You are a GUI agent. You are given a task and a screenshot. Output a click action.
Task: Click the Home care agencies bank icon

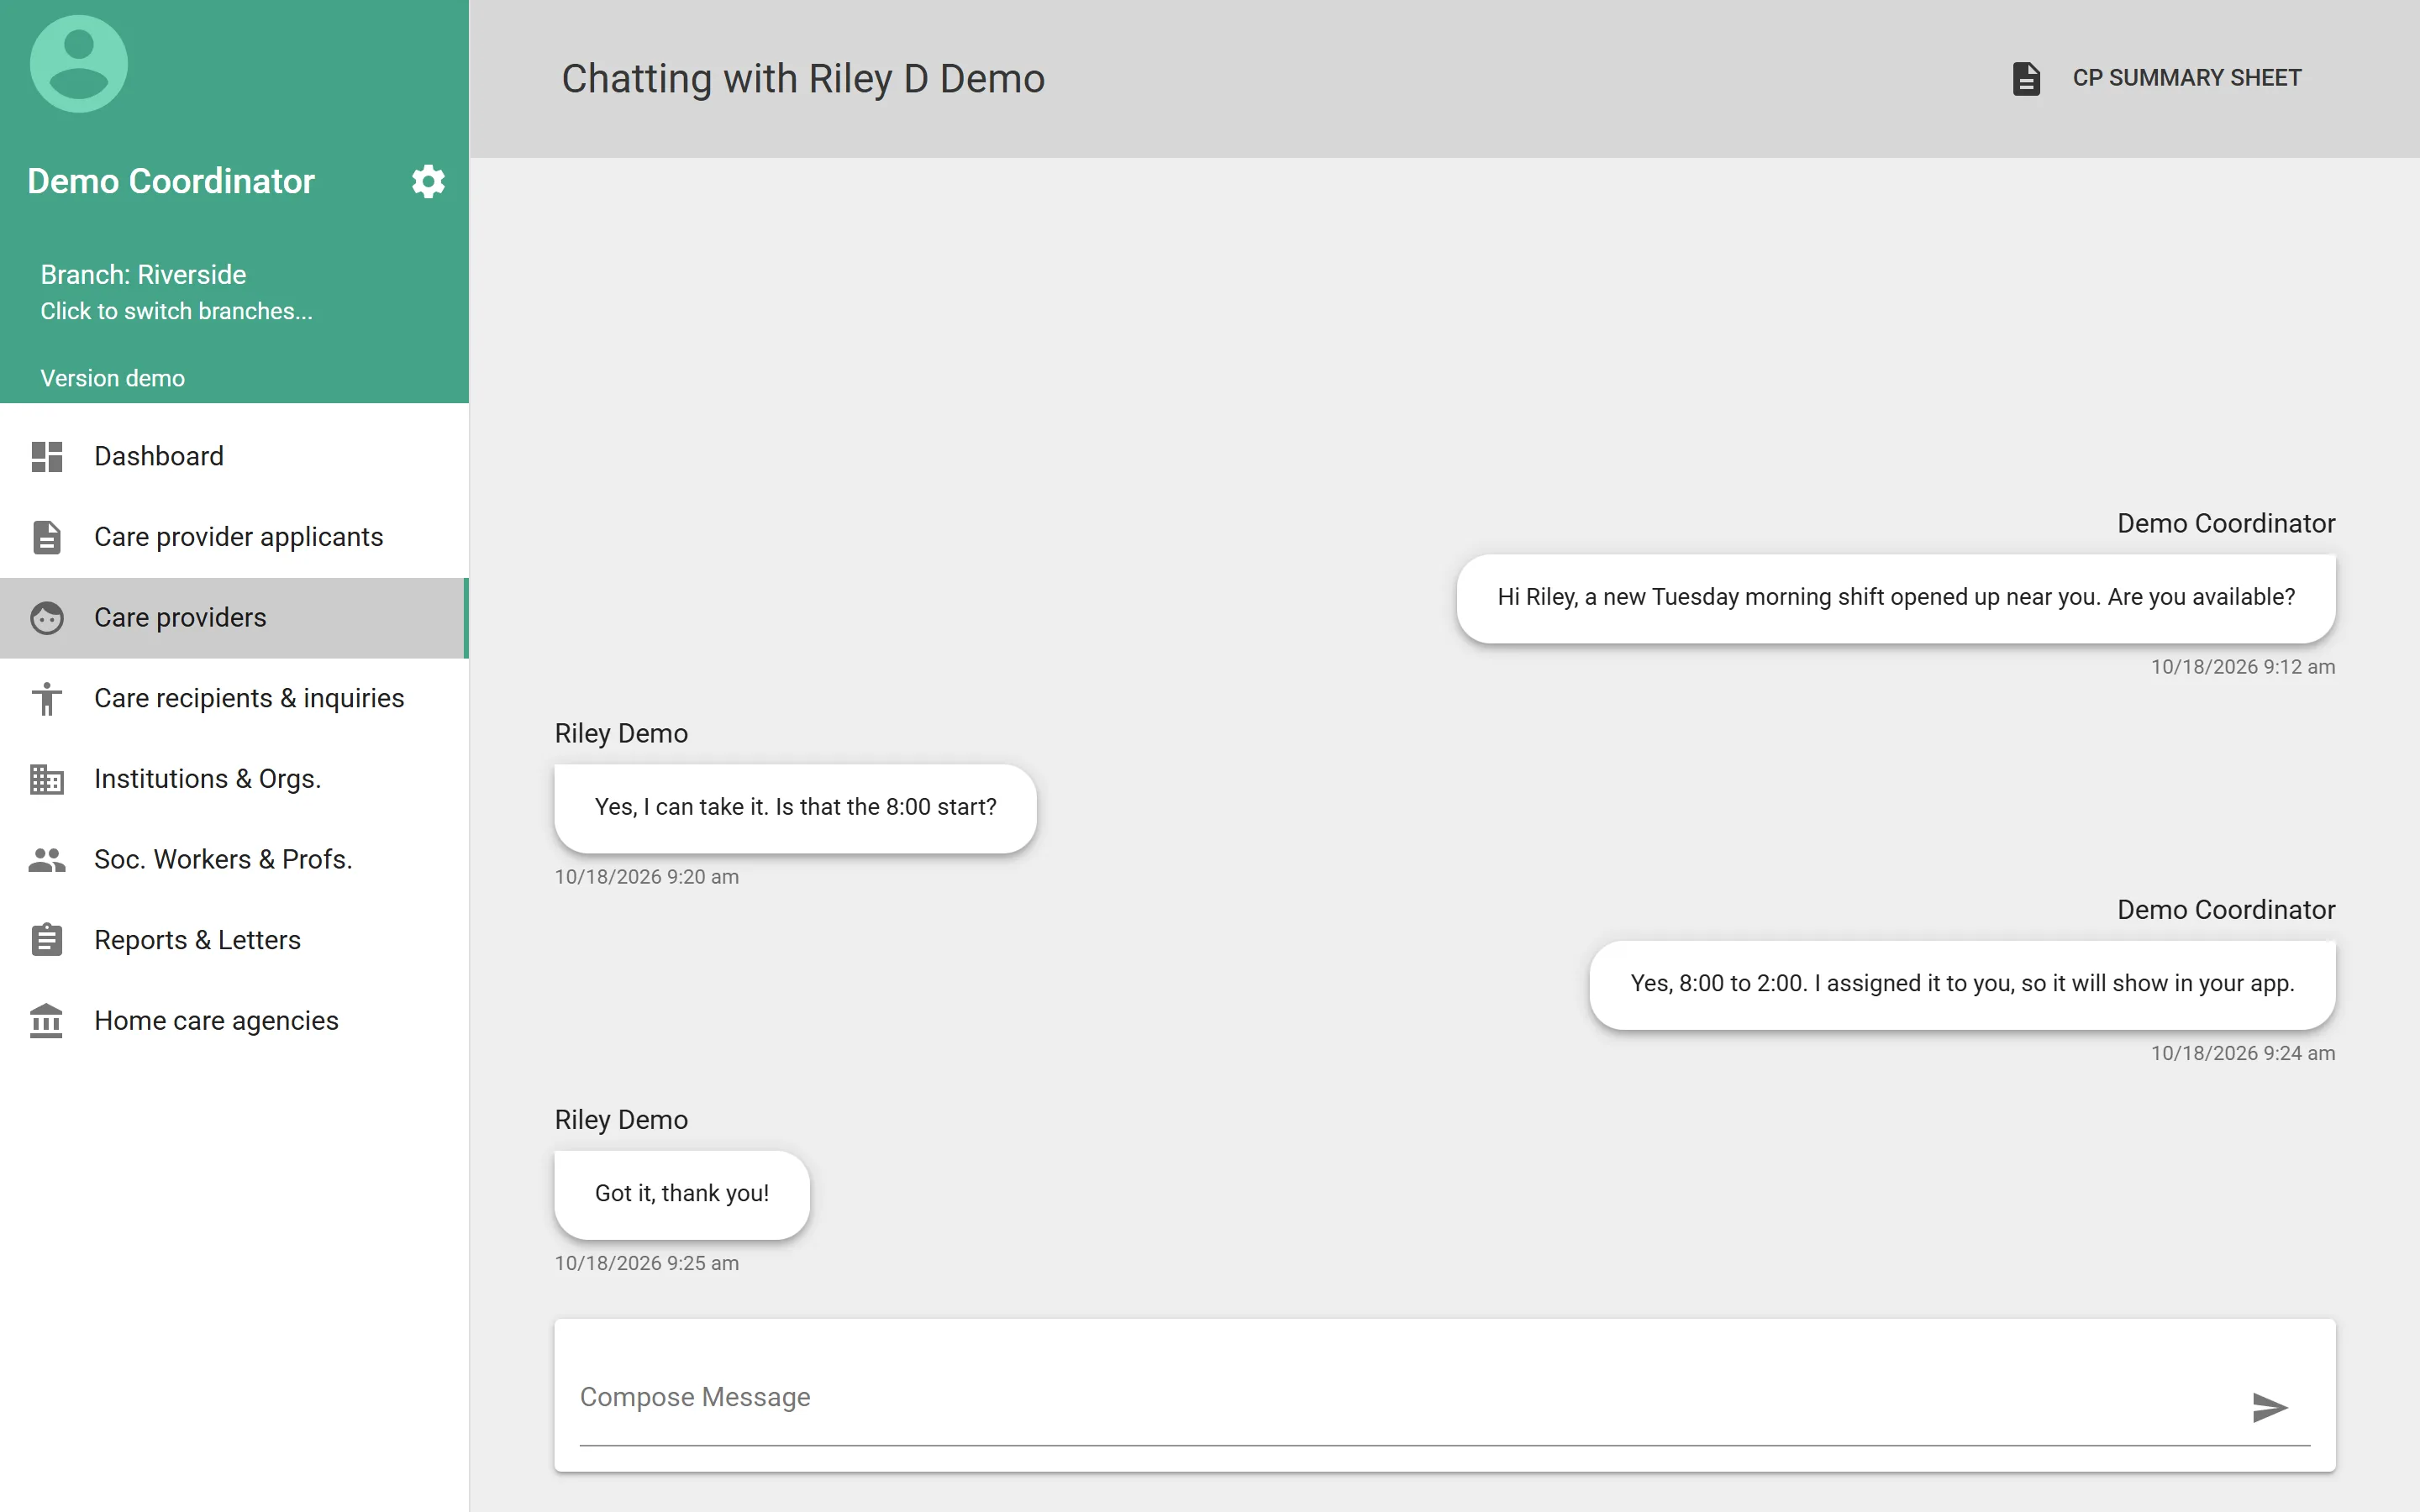pos(47,1021)
